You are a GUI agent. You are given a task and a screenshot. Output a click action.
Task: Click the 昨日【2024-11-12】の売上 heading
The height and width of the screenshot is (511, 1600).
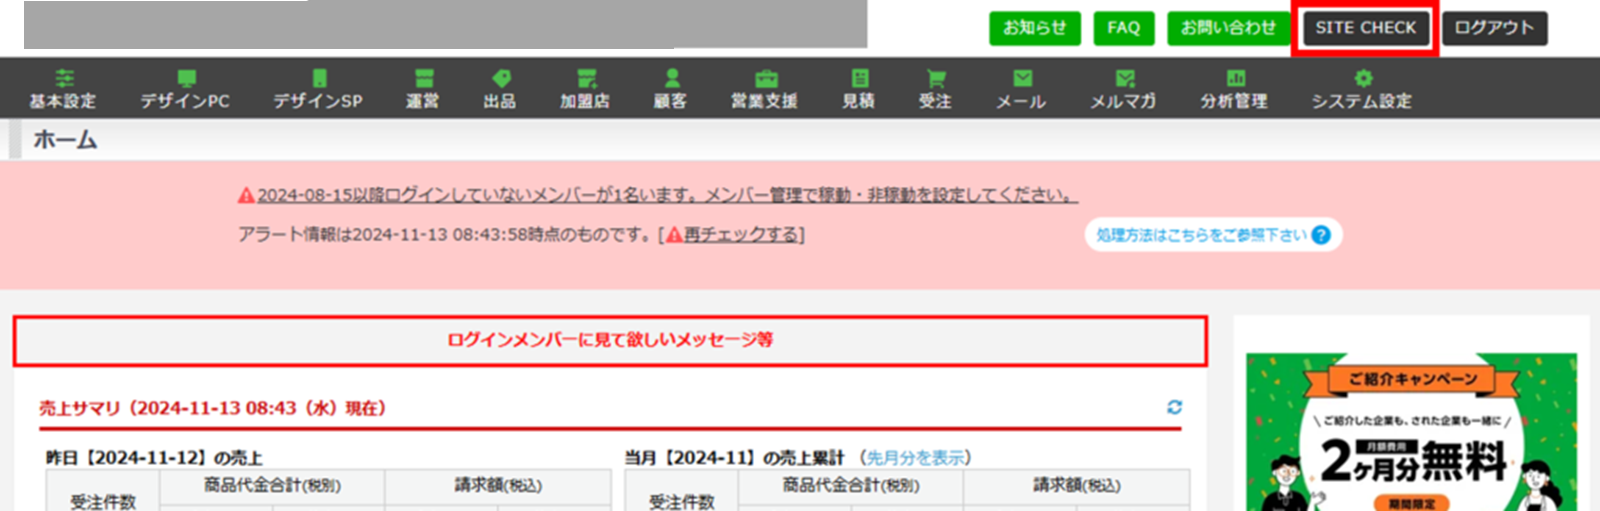click(x=154, y=458)
